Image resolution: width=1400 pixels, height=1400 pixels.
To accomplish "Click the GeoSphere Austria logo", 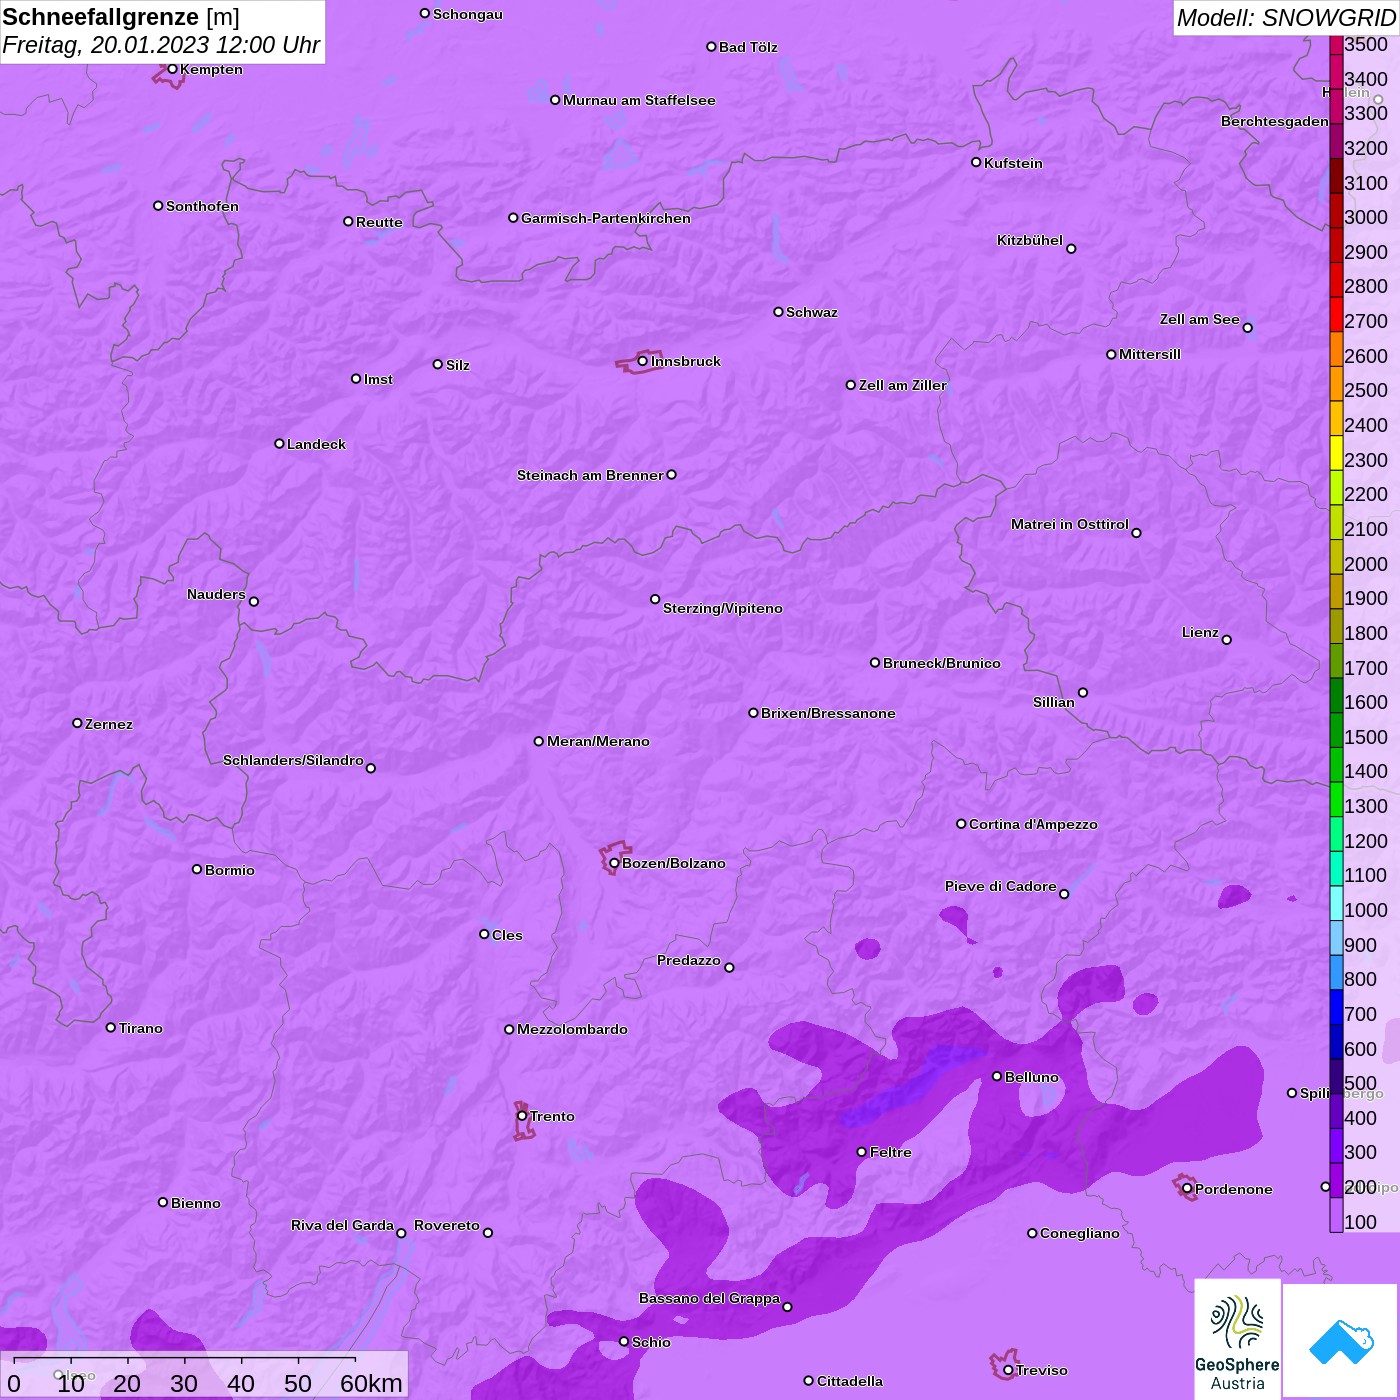I will click(1237, 1339).
